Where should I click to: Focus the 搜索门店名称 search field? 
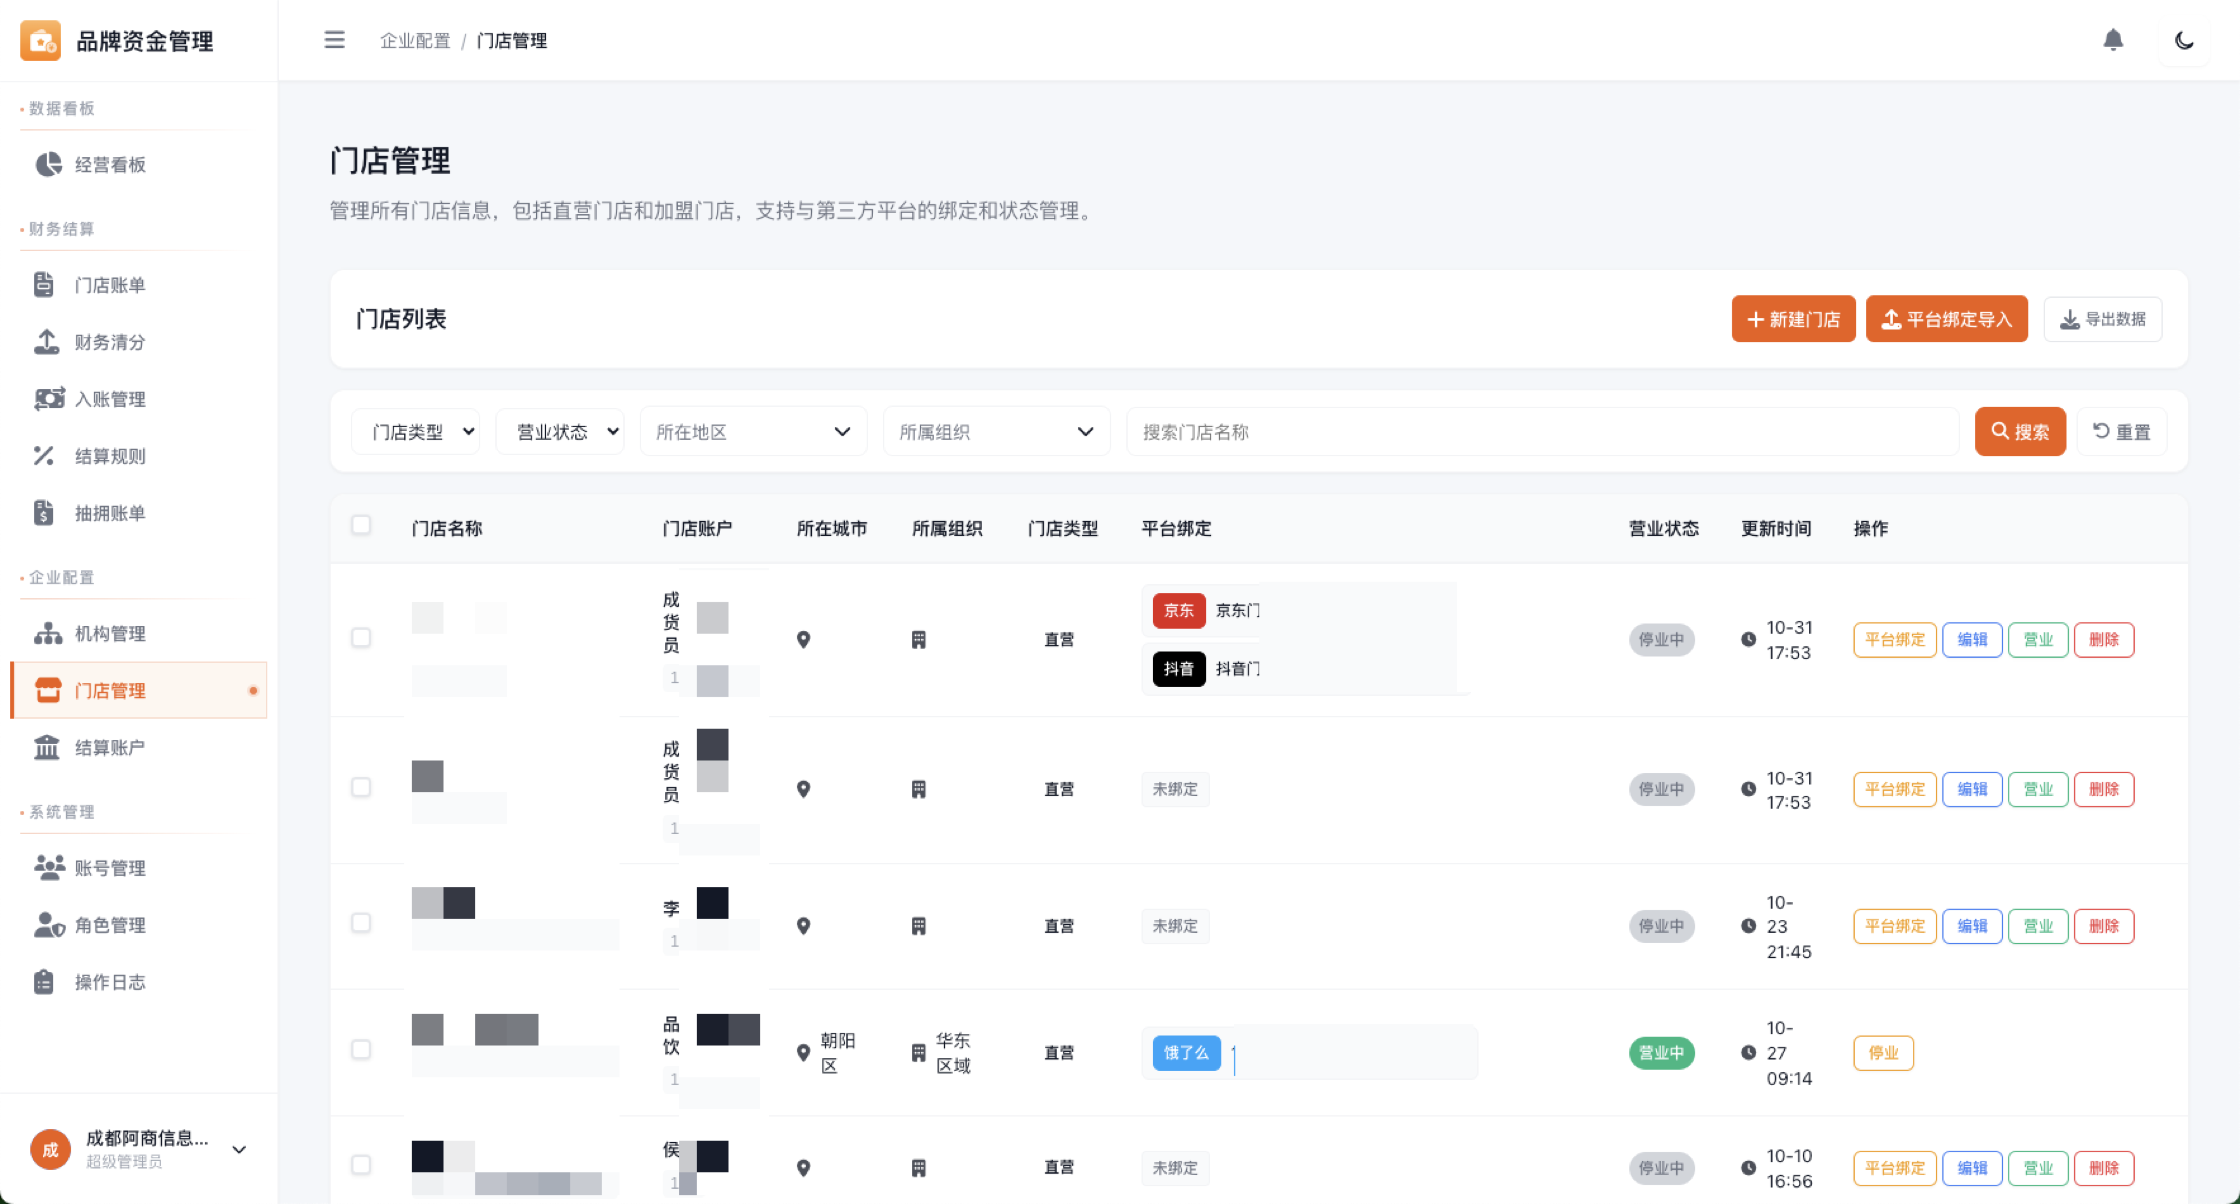point(1540,432)
